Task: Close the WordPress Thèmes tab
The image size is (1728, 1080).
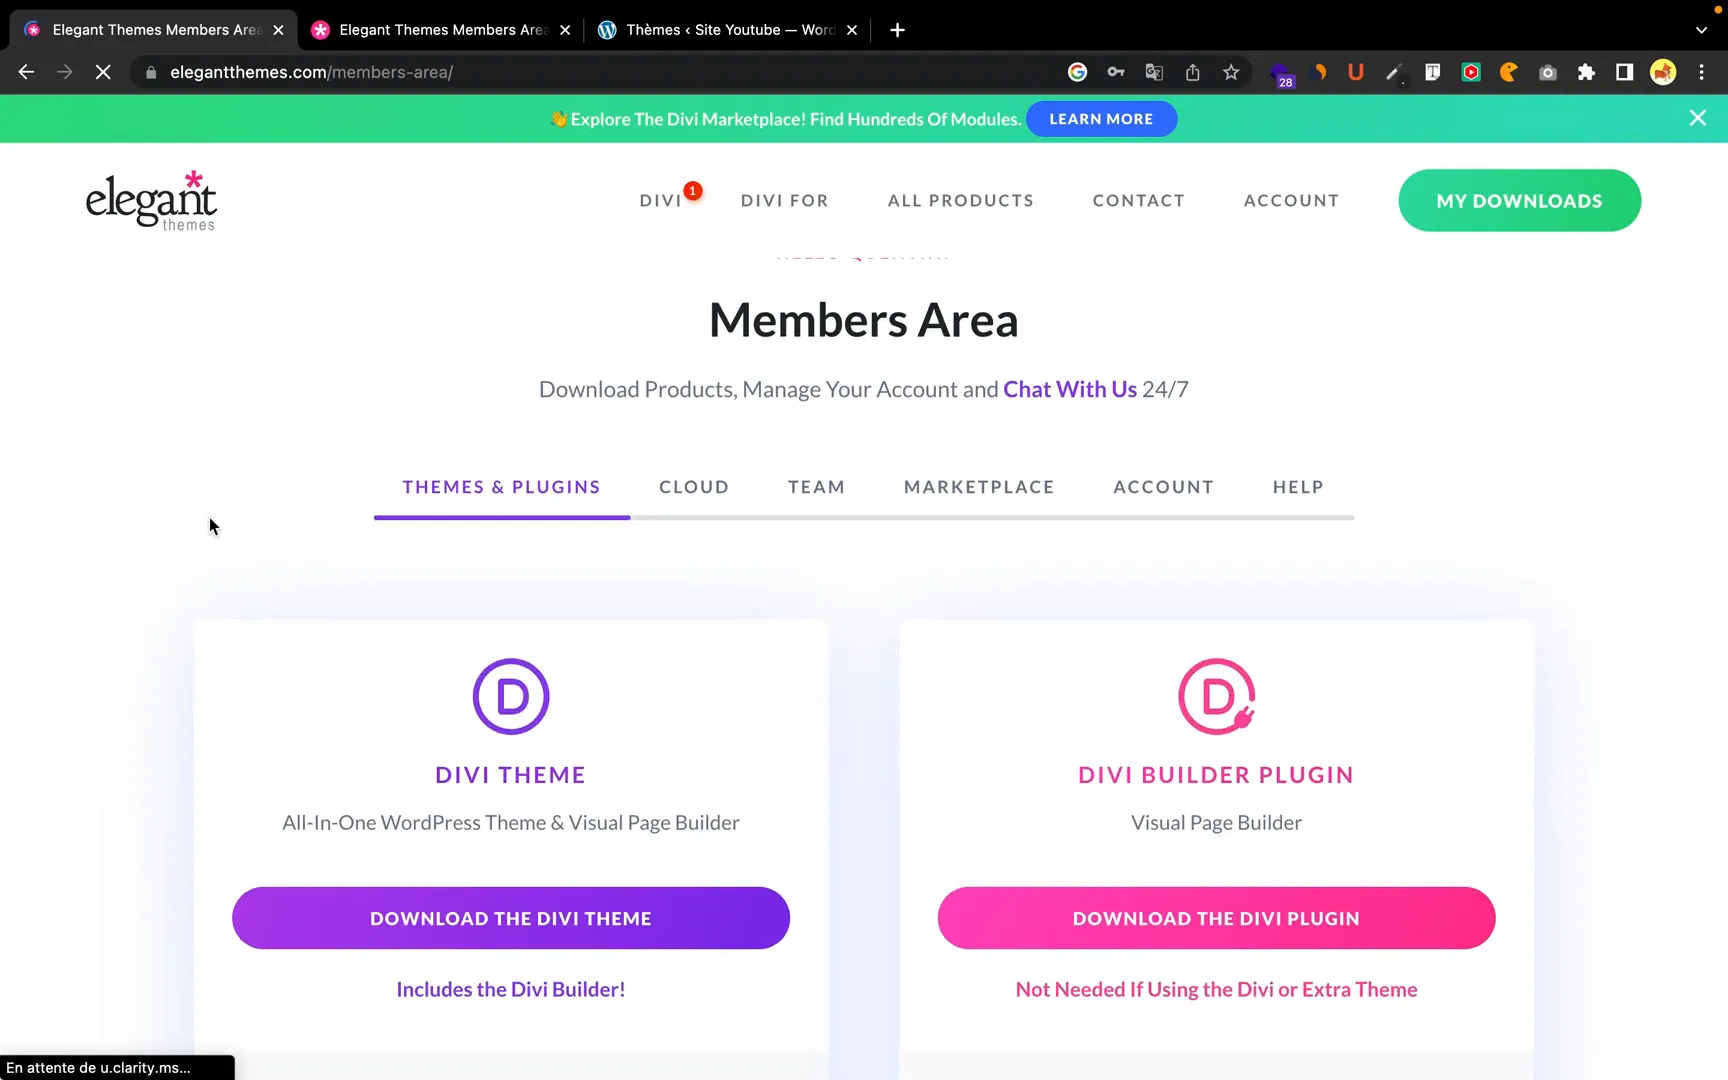Action: 852,30
